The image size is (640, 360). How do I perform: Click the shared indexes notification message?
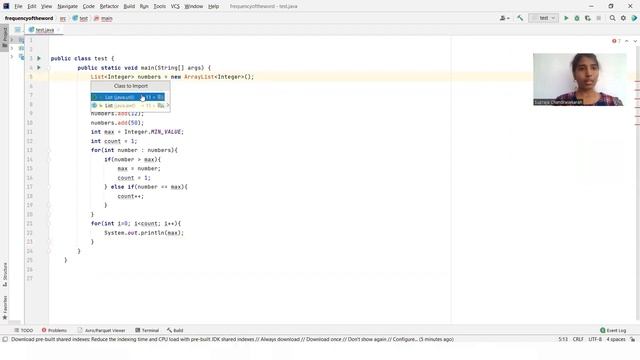tap(232, 339)
